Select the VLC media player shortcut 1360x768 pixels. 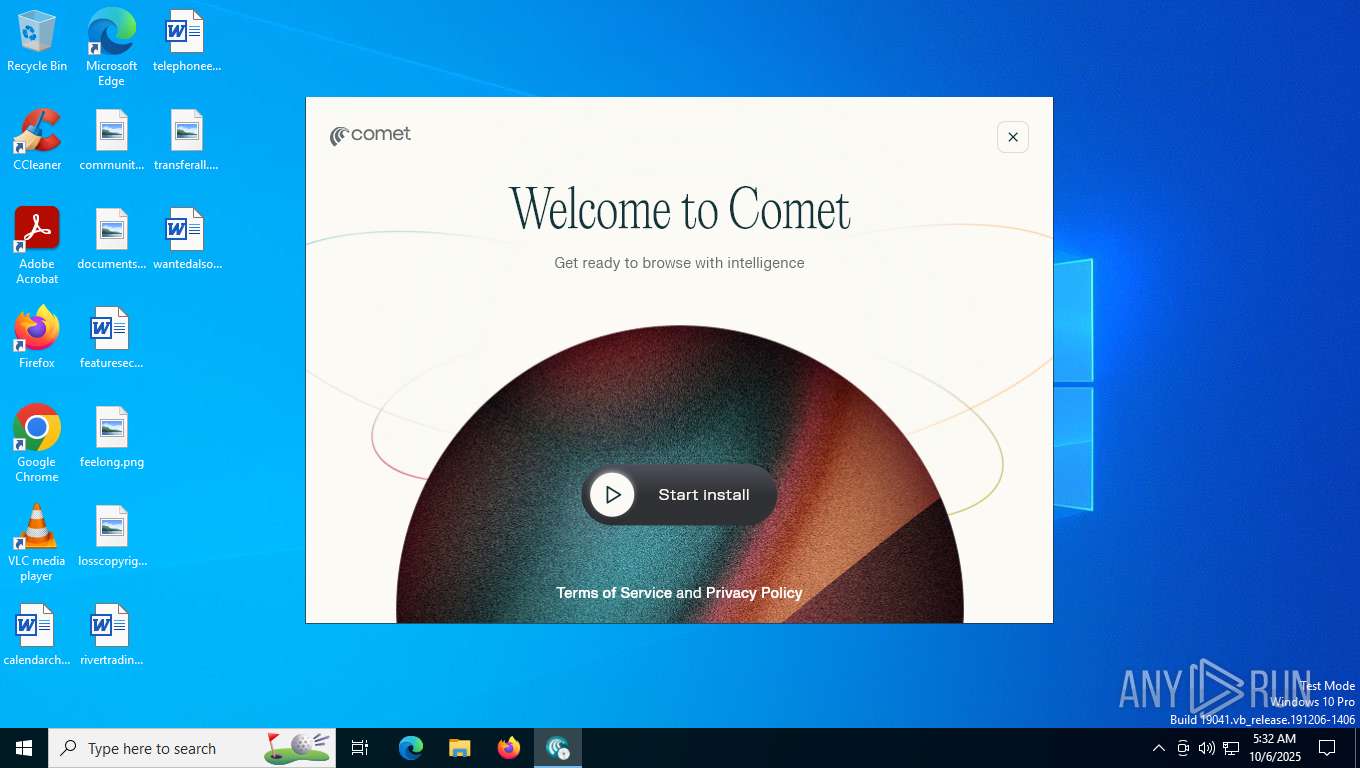(37, 543)
